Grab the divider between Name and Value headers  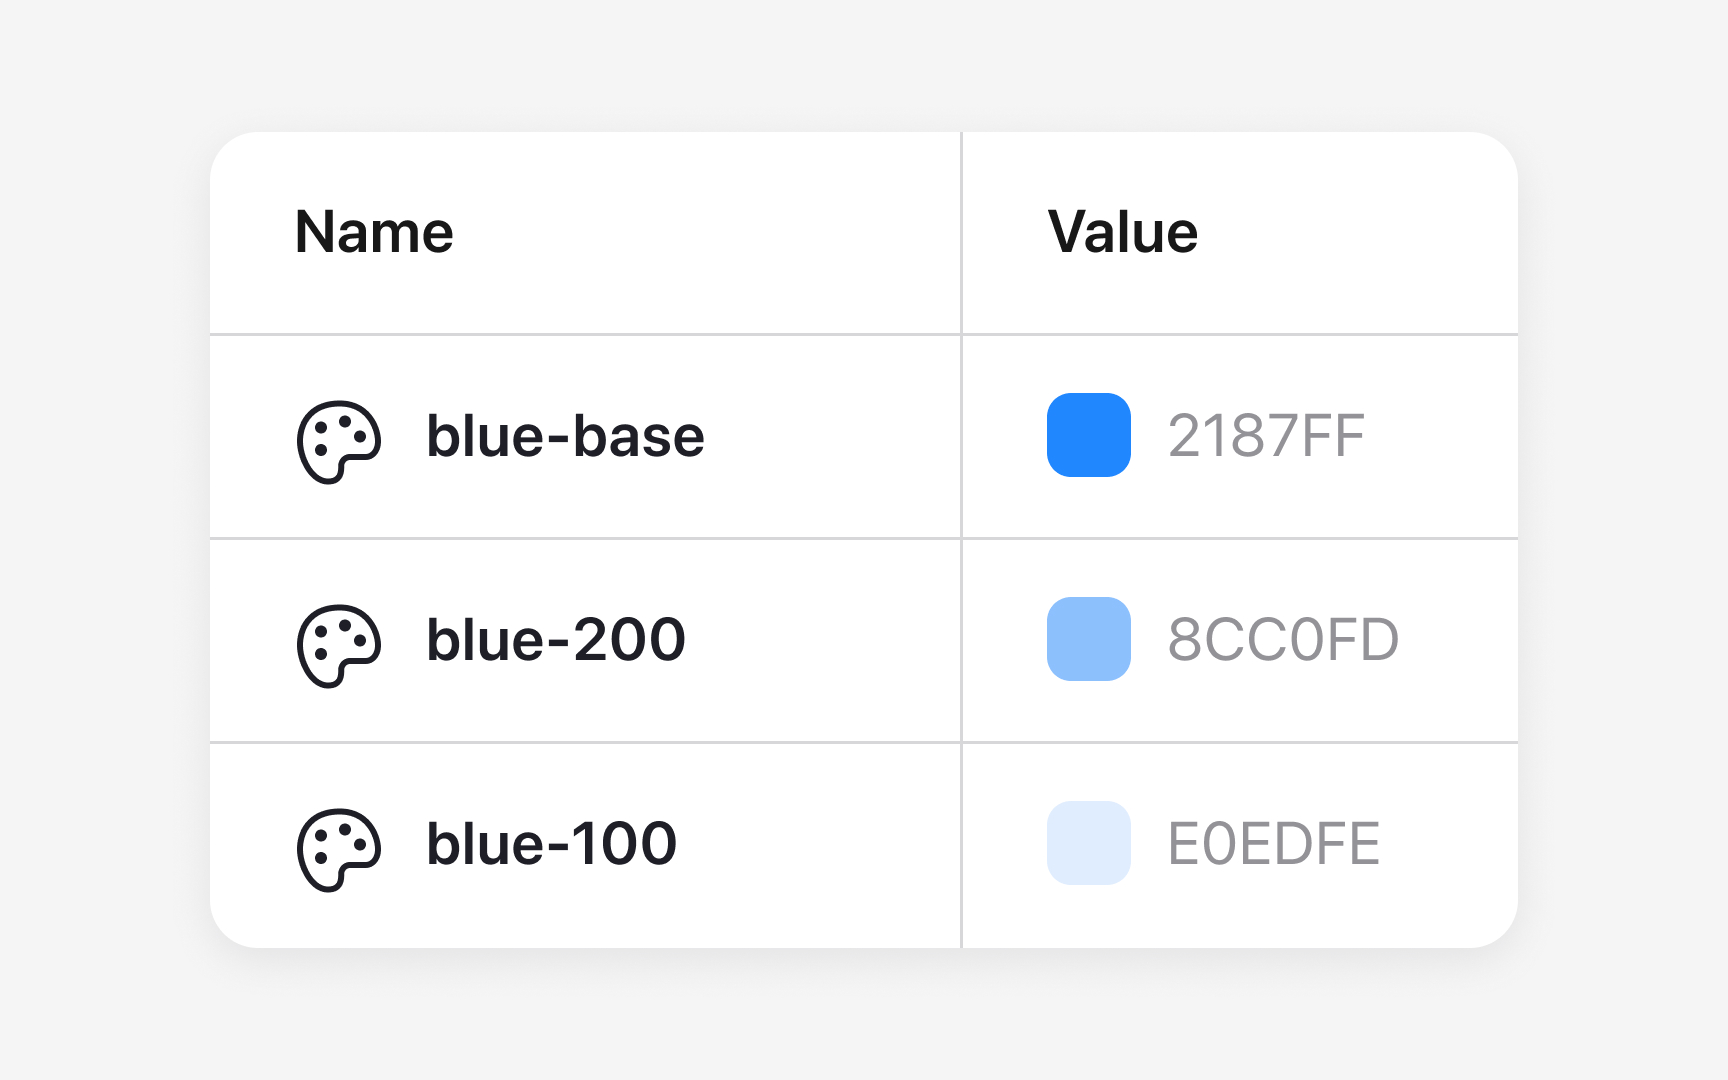(961, 233)
